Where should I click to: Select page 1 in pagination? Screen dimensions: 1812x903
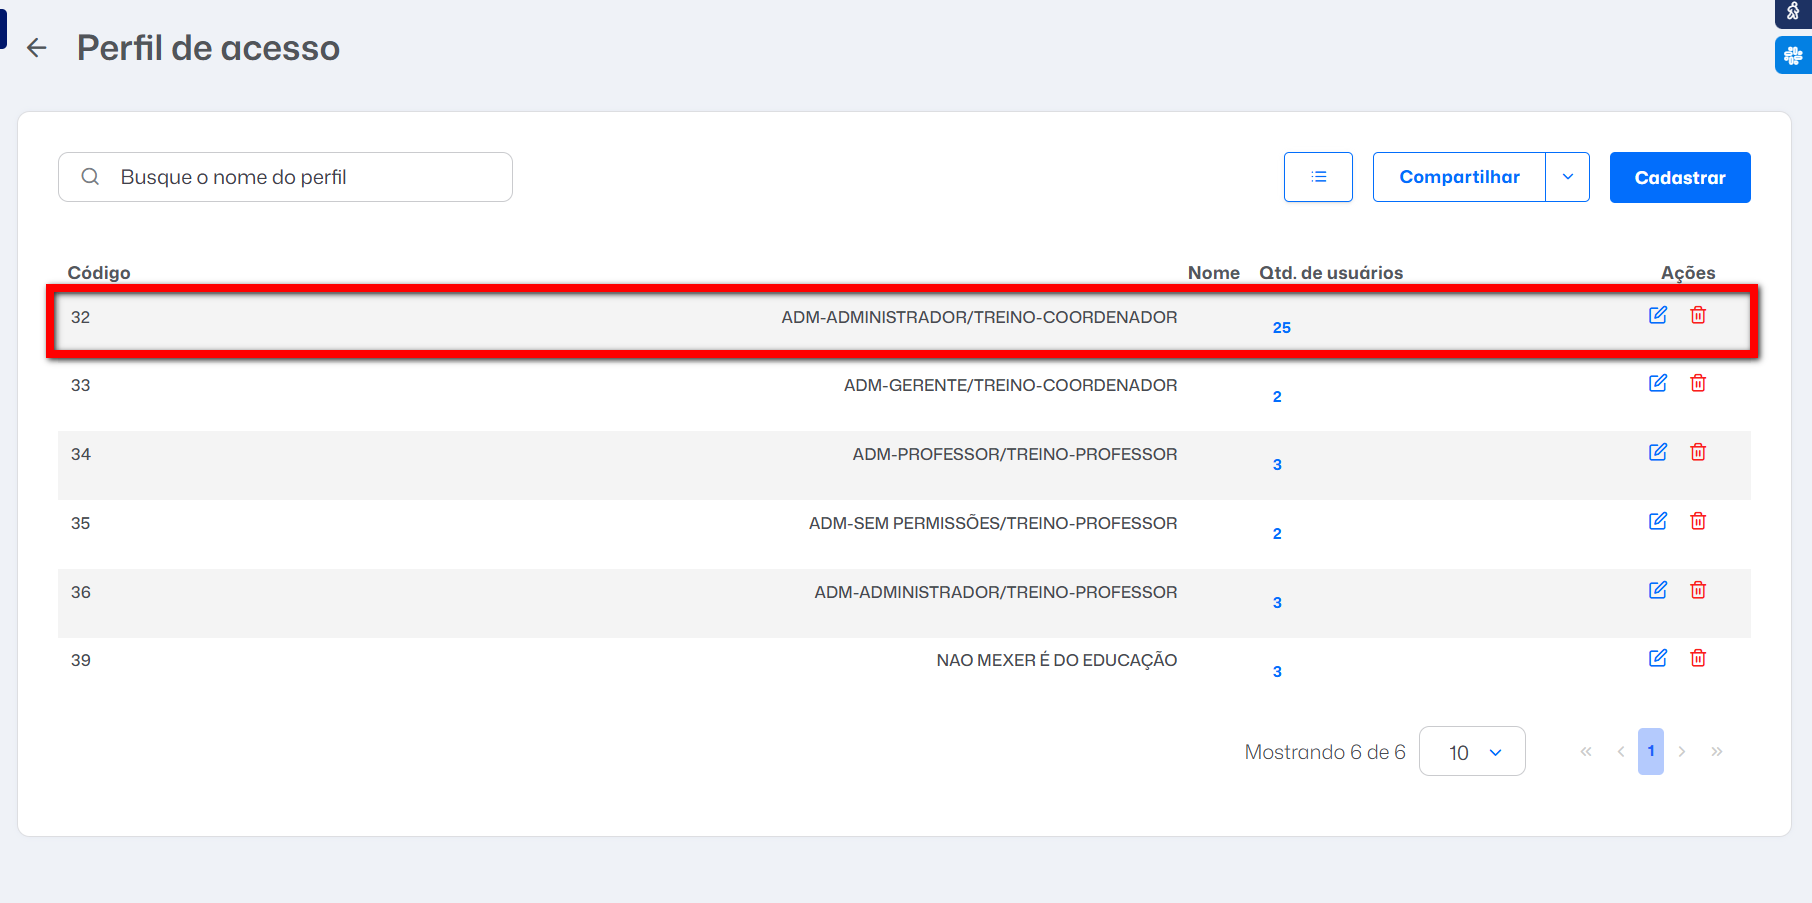tap(1651, 752)
